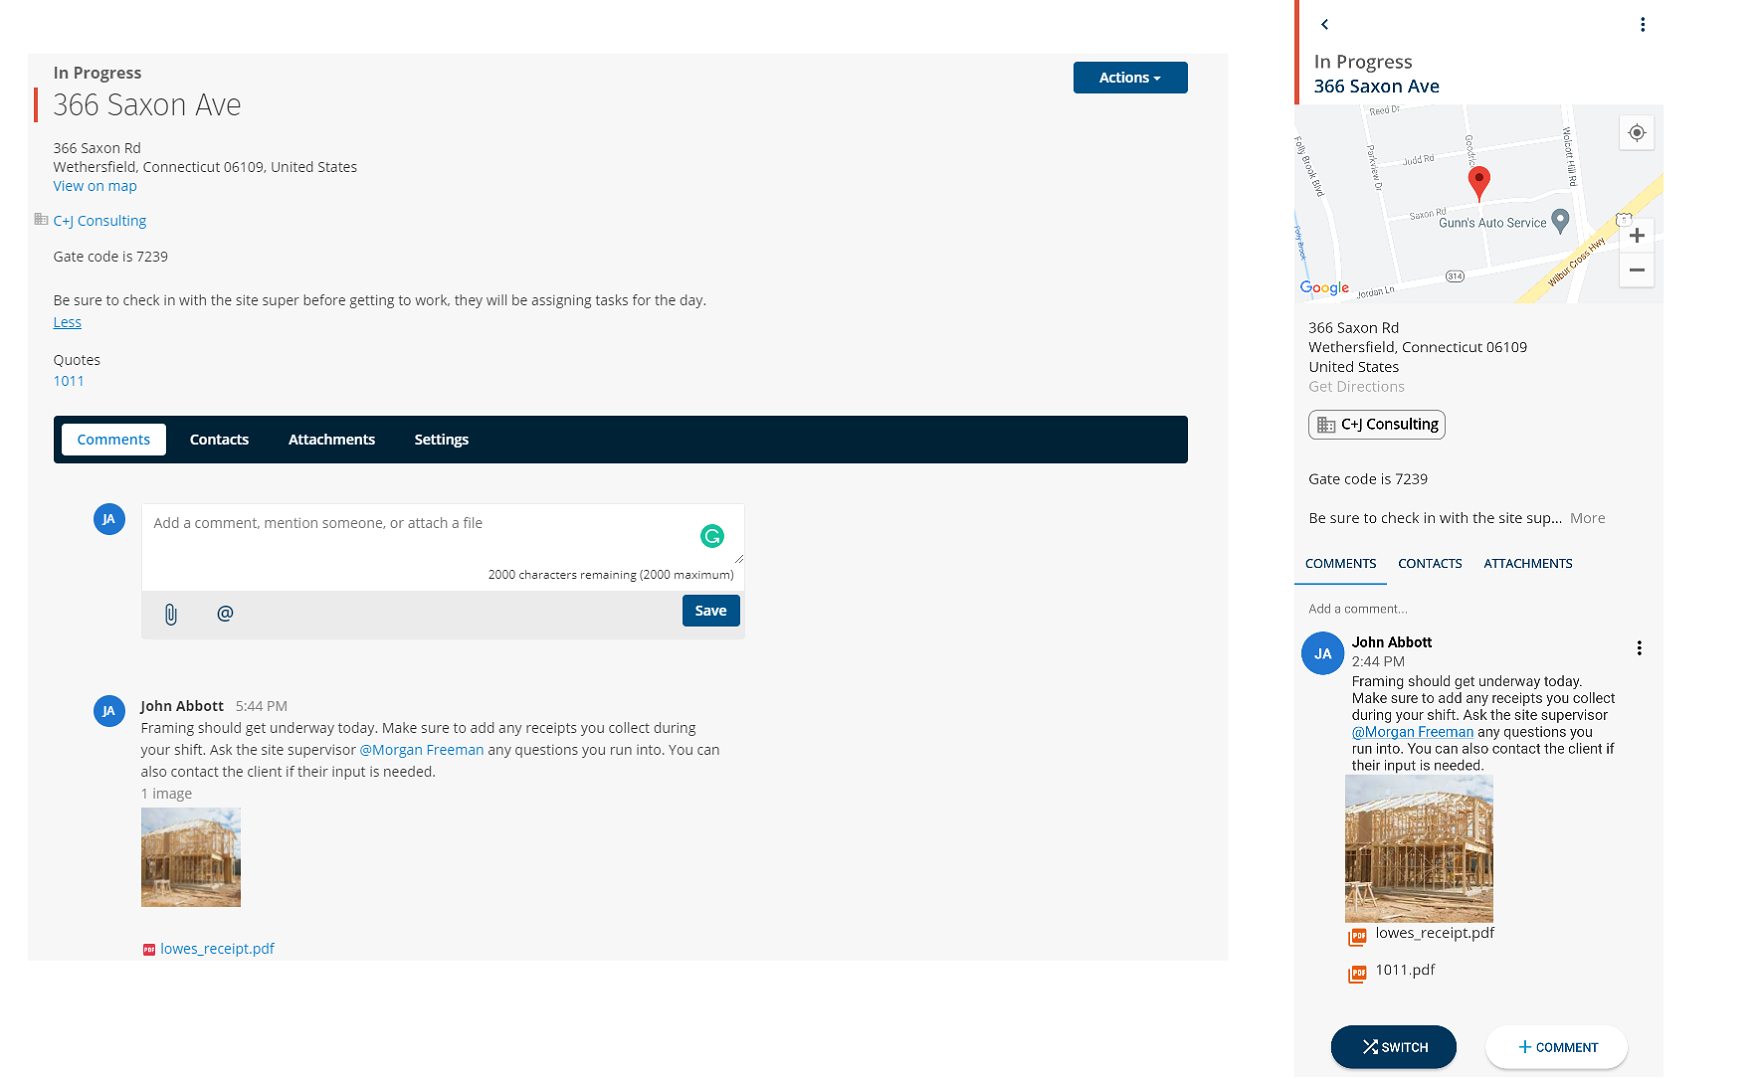
Task: Open the lowes_receipt.pdf link in left comment
Action: point(217,949)
